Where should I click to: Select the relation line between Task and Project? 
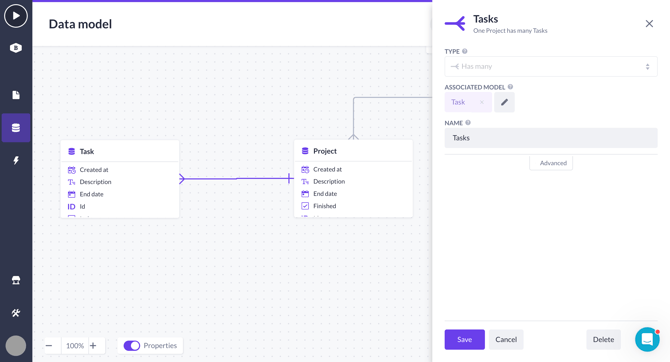tap(236, 178)
